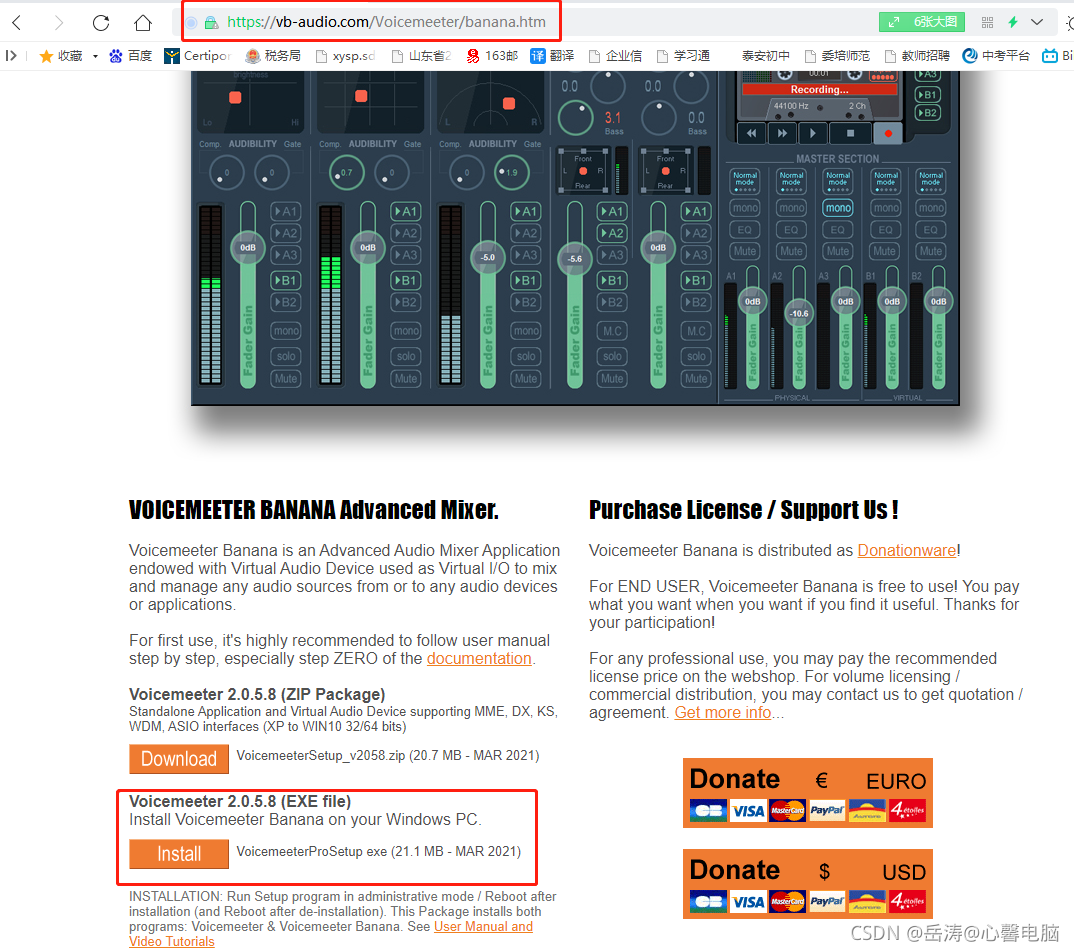Click the Donate USD button

[x=808, y=884]
